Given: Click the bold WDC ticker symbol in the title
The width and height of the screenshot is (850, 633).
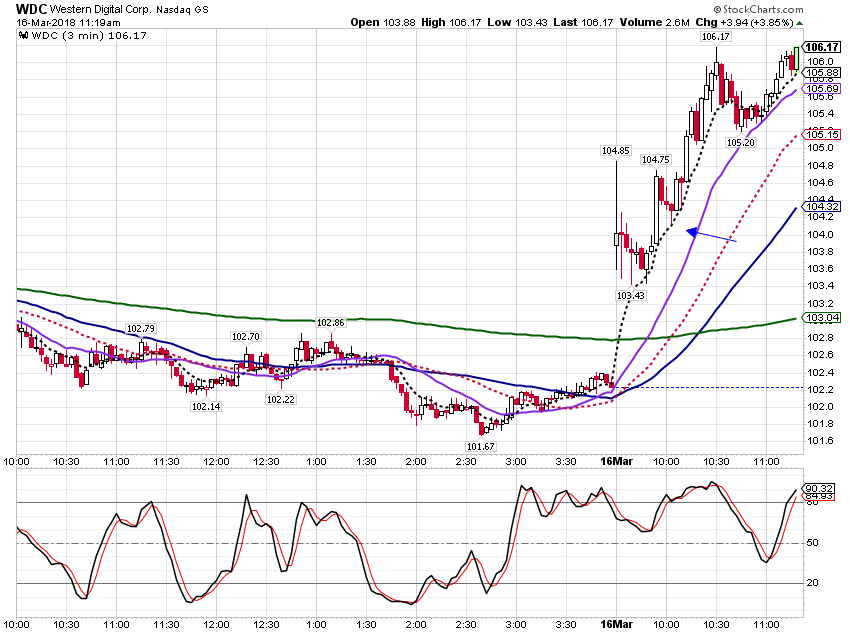Looking at the screenshot, I should pyautogui.click(x=31, y=9).
